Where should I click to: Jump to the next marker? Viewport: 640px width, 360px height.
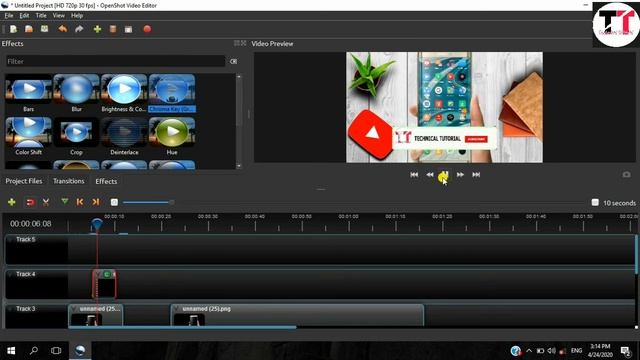click(x=96, y=202)
